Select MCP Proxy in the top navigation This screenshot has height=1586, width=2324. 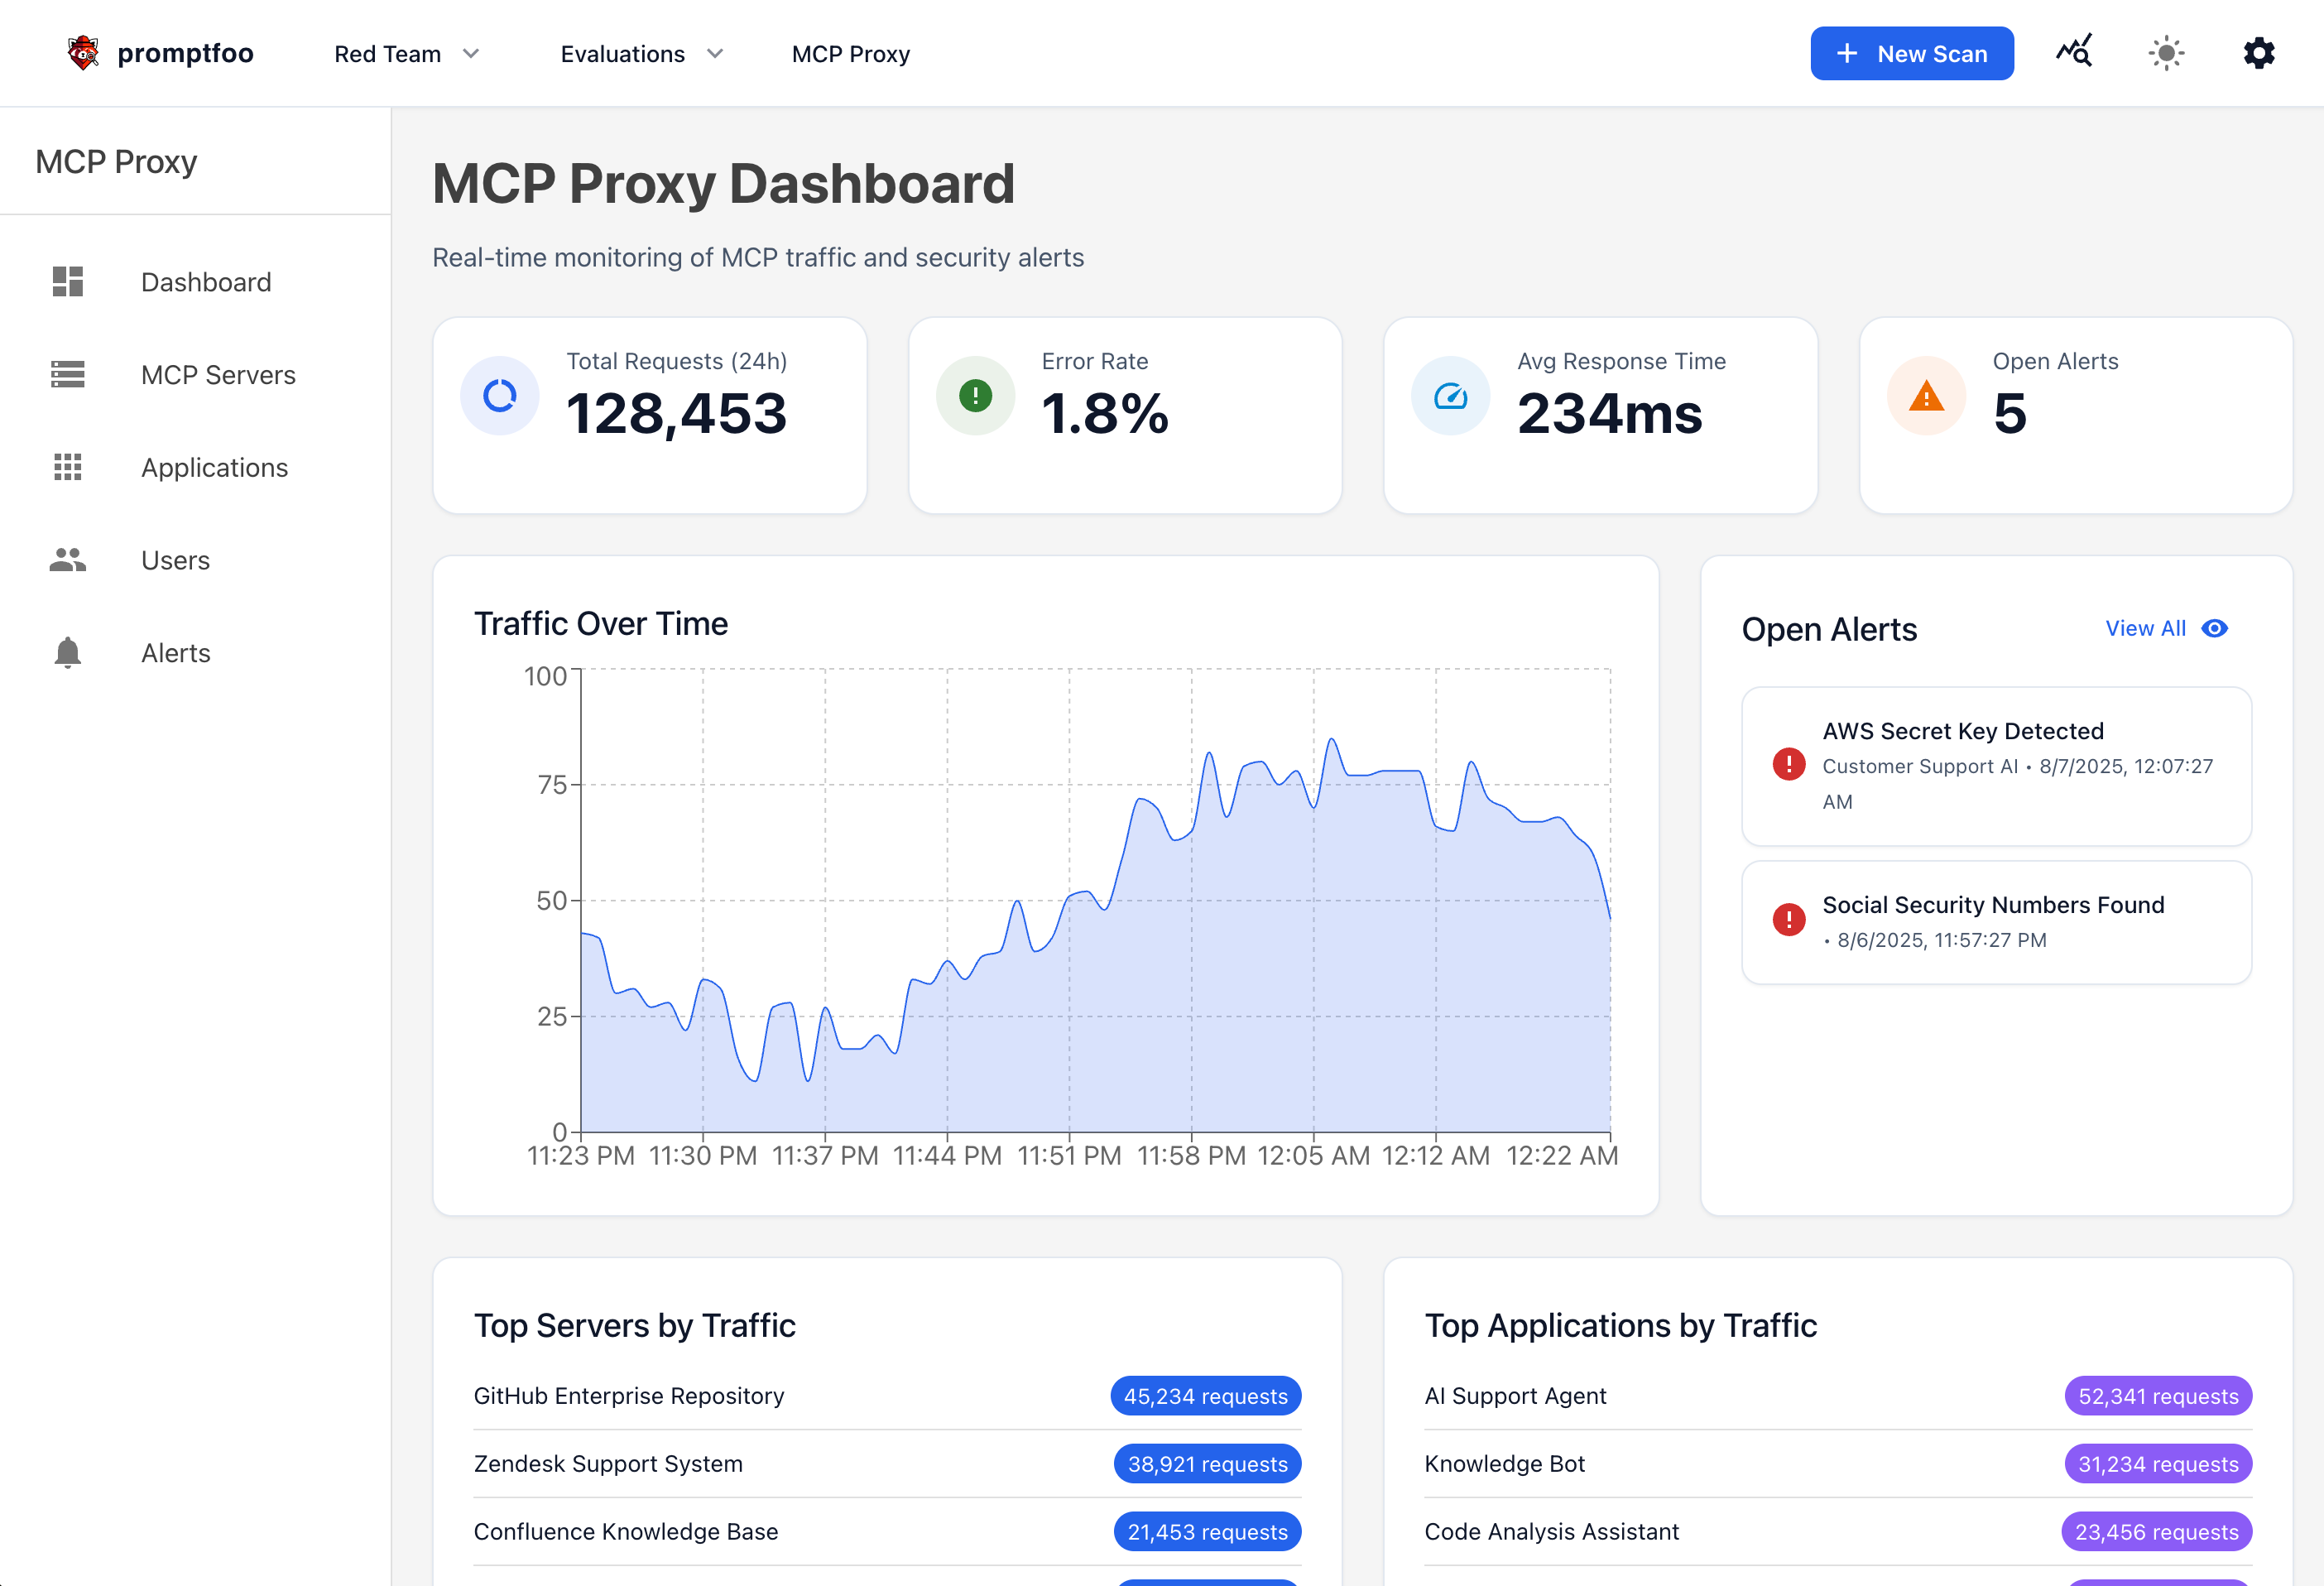point(850,53)
